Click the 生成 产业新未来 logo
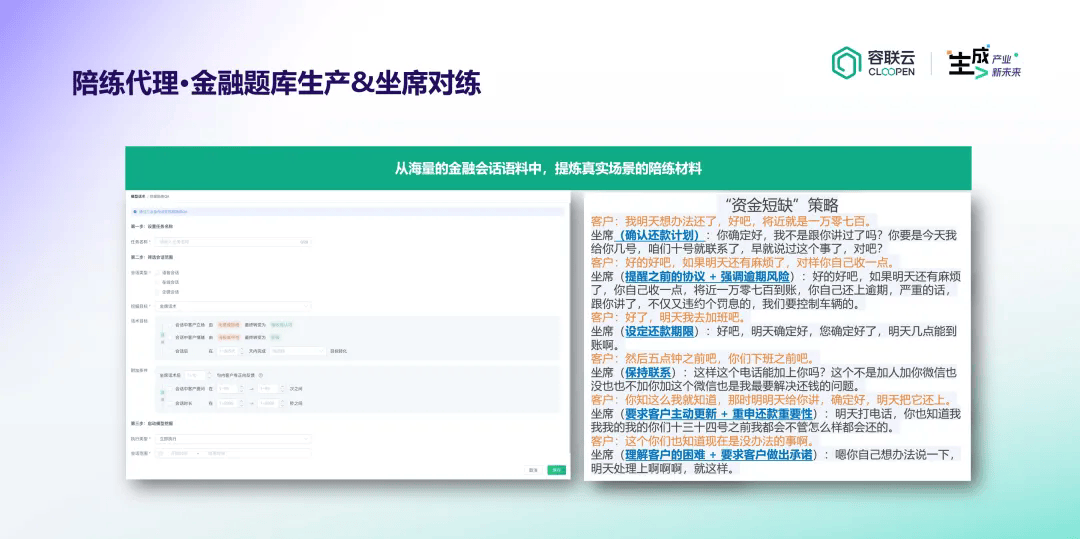 tap(982, 63)
